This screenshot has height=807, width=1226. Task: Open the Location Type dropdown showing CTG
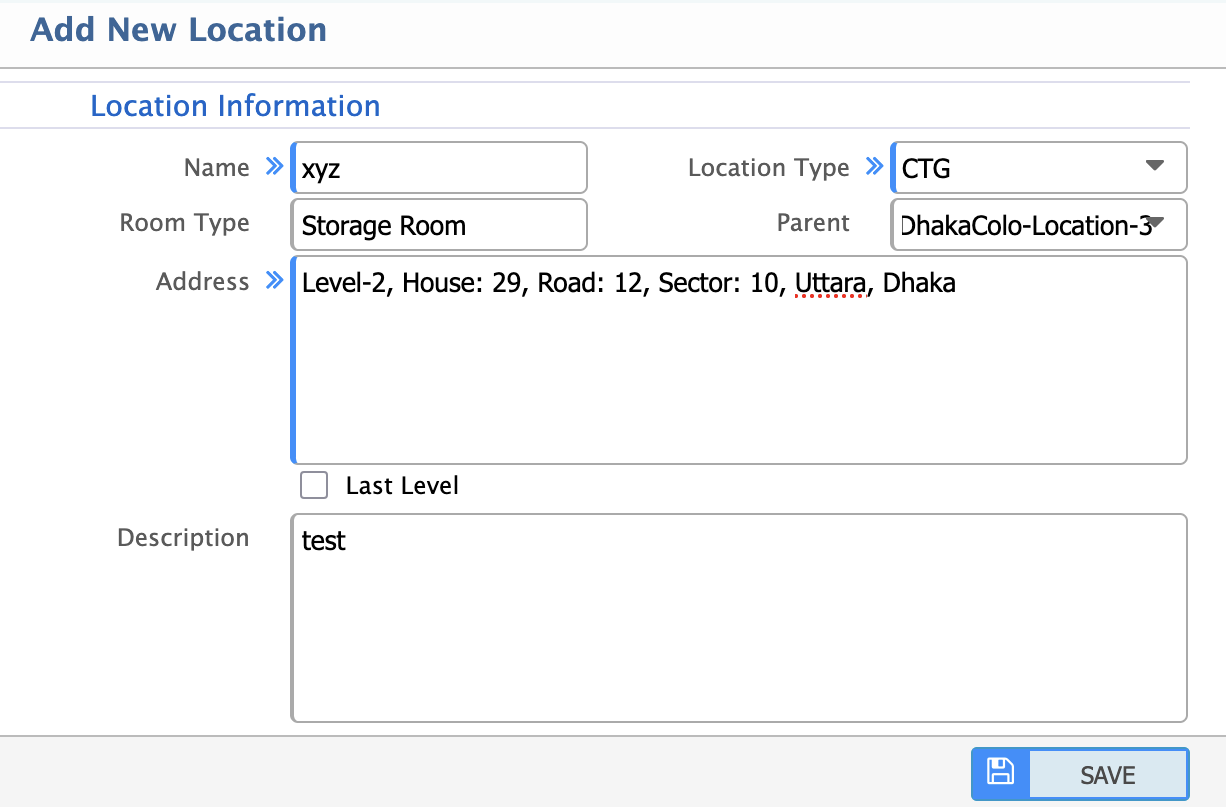(x=1020, y=168)
